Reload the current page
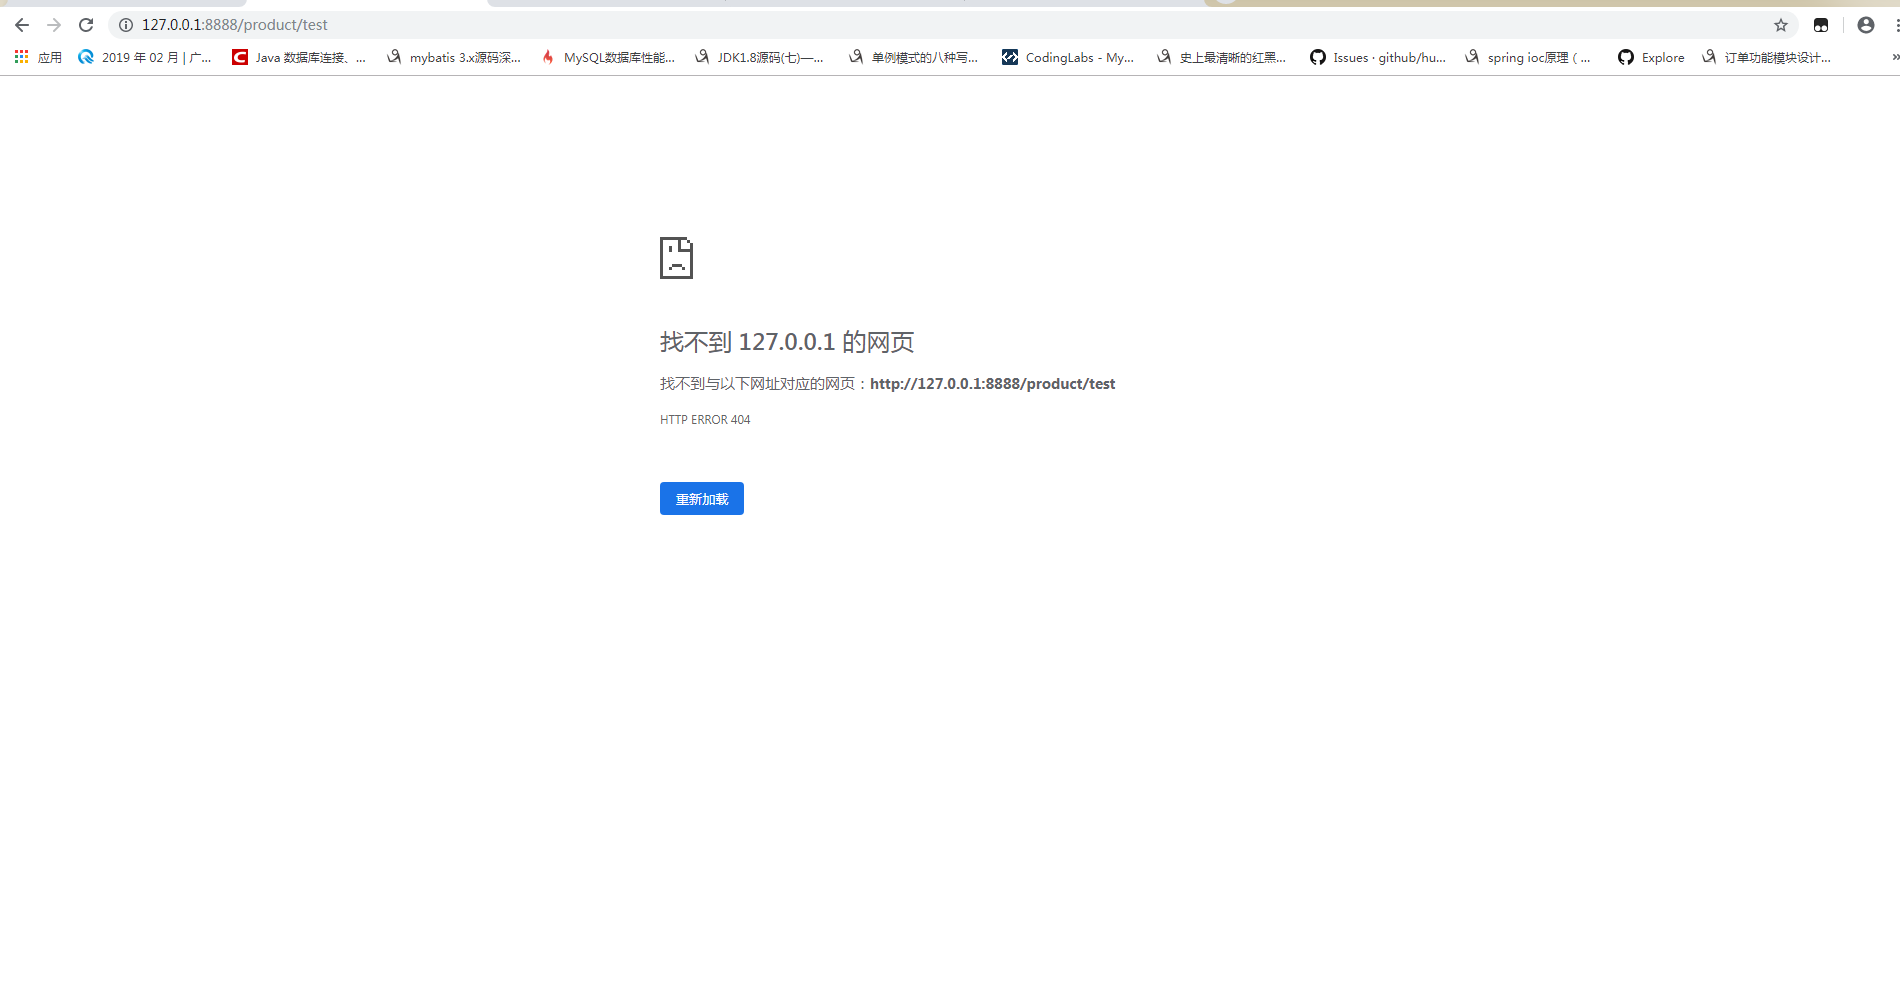The height and width of the screenshot is (982, 1900). [87, 24]
